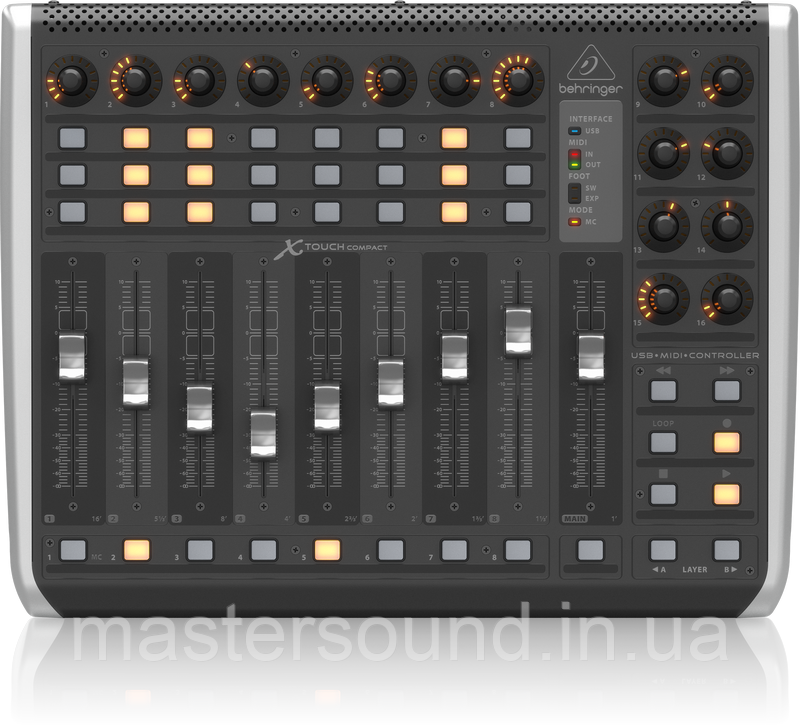Viewport: 800px width, 726px height.
Task: Grab the channel 3 fader cap
Action: click(199, 408)
